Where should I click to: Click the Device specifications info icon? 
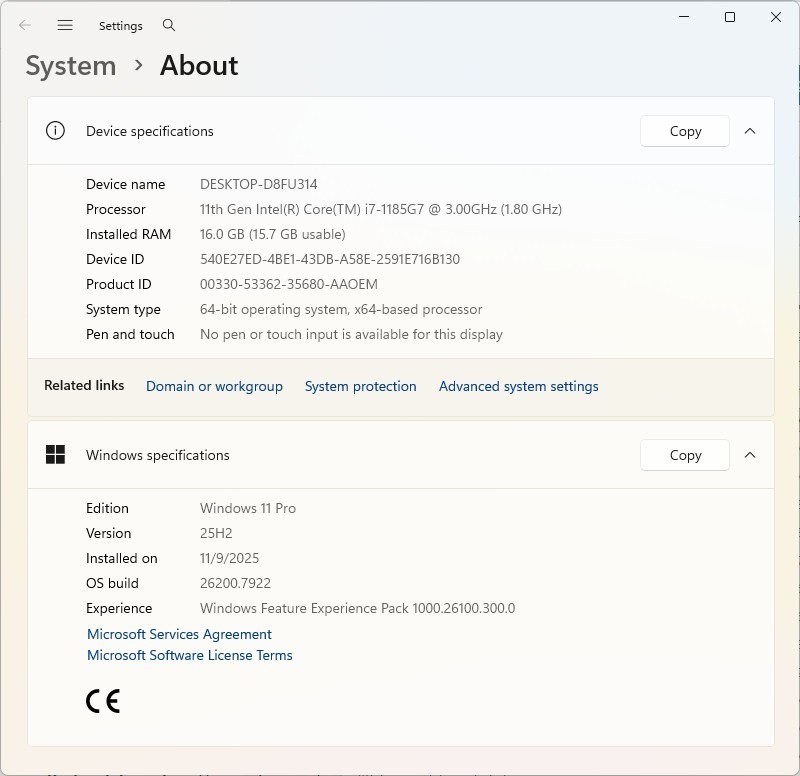point(55,131)
